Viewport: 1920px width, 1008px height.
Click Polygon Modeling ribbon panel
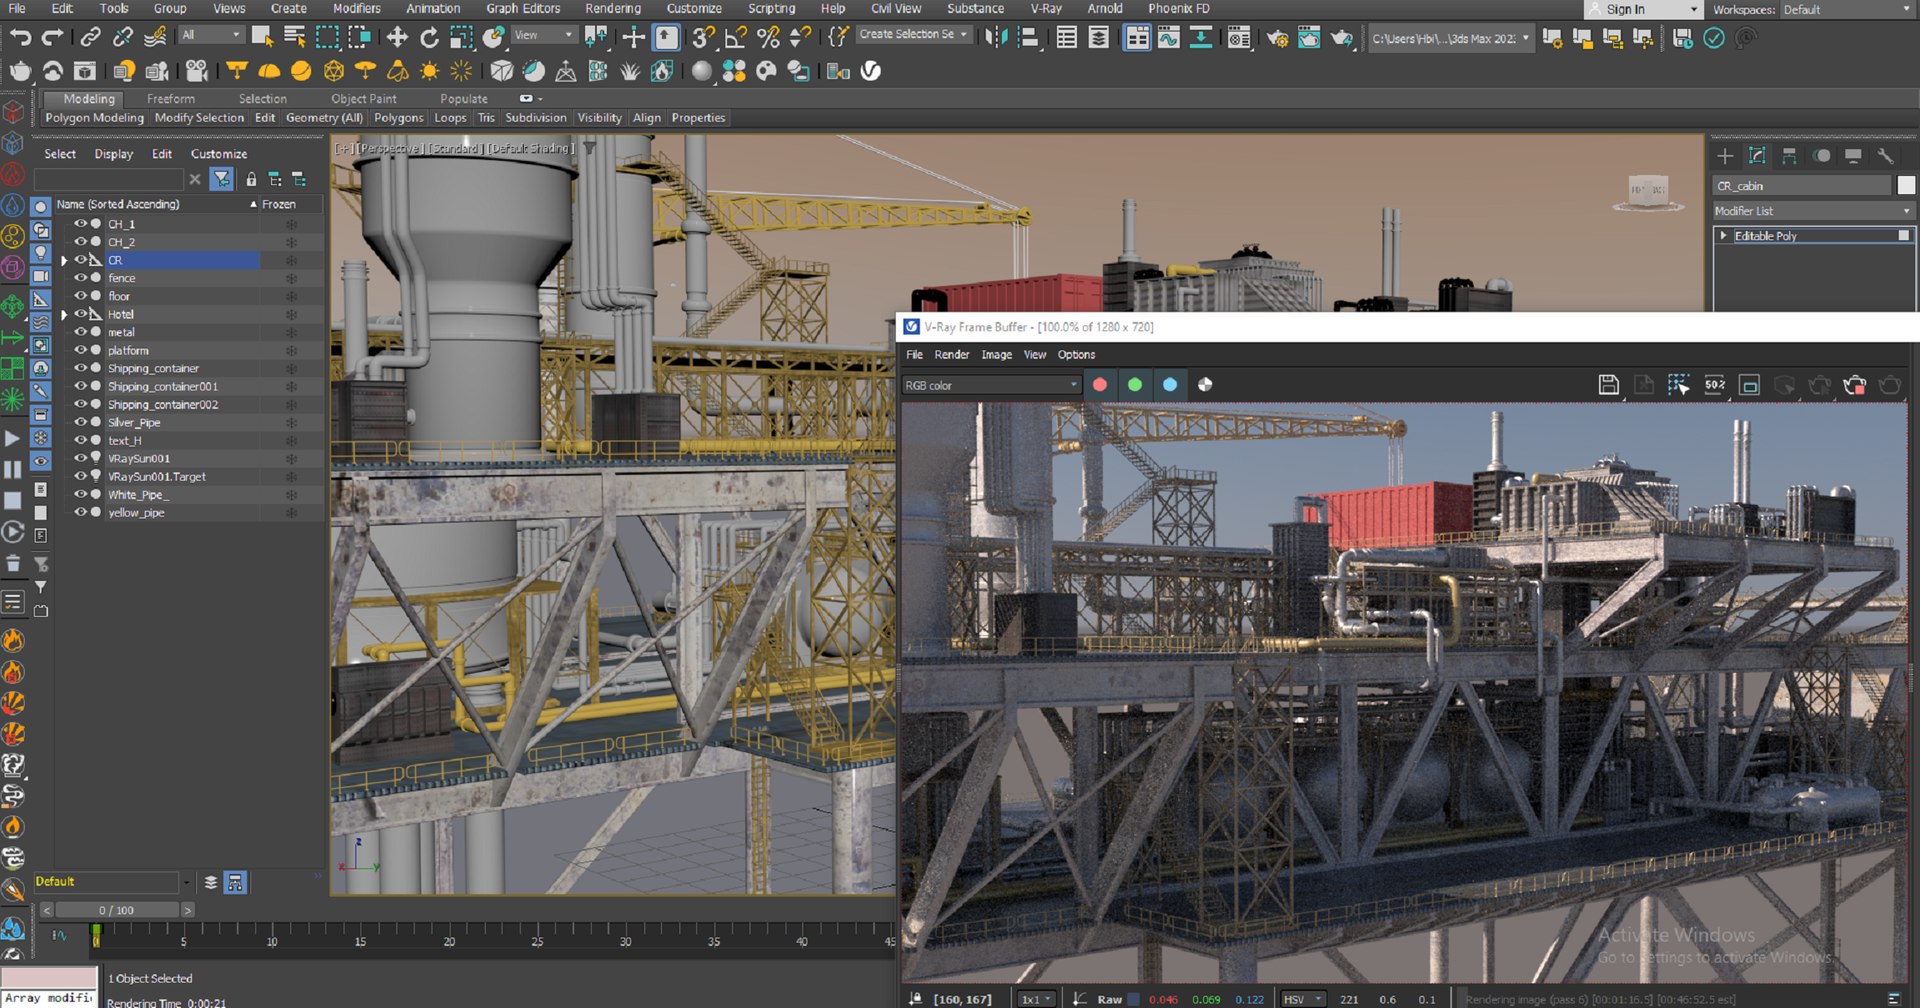tap(95, 118)
